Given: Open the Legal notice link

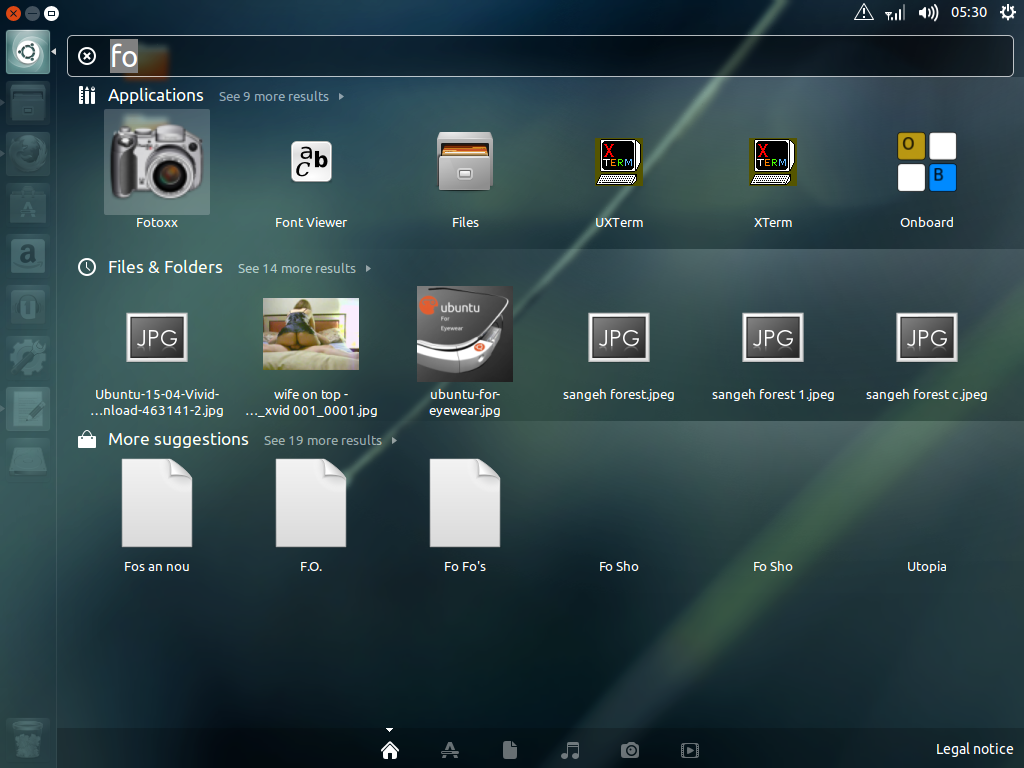Looking at the screenshot, I should point(974,749).
